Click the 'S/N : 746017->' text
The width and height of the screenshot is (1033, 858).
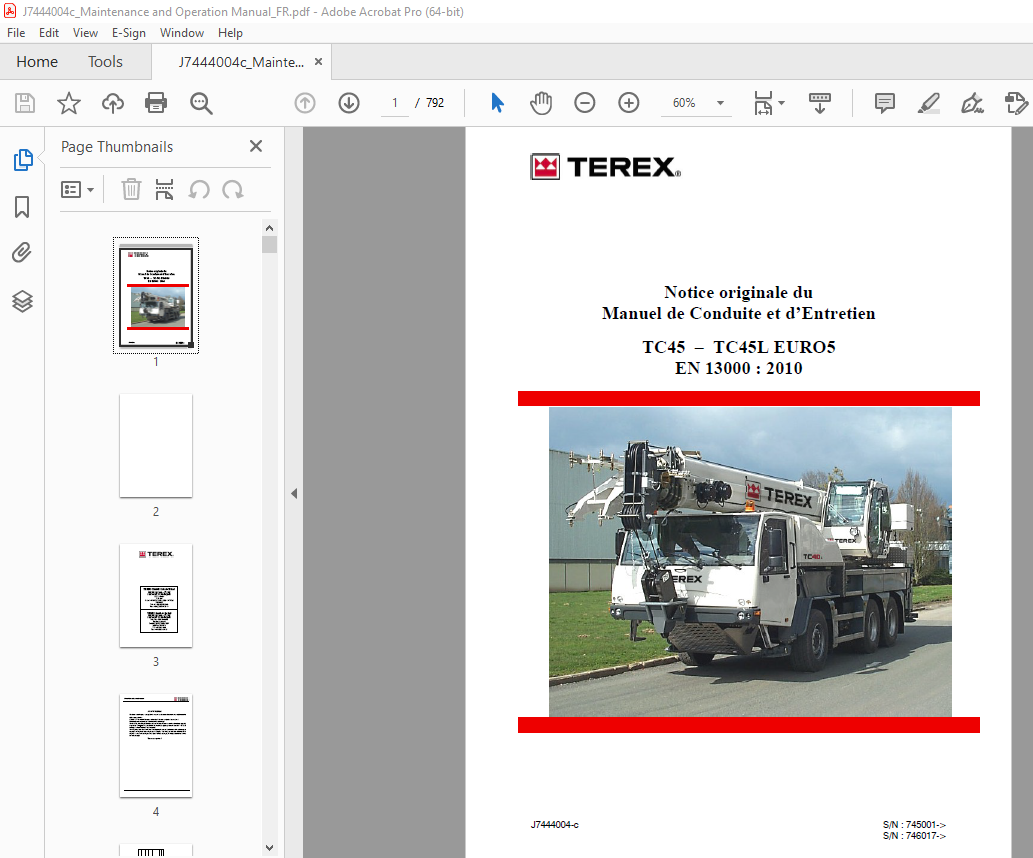point(914,836)
